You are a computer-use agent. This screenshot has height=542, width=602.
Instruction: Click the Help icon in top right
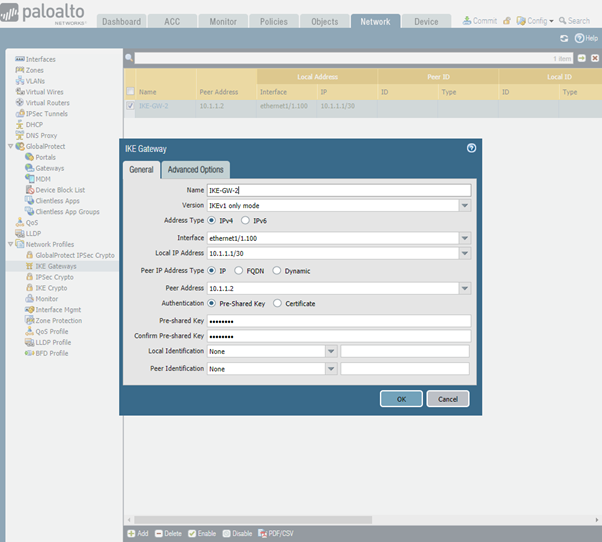(579, 38)
